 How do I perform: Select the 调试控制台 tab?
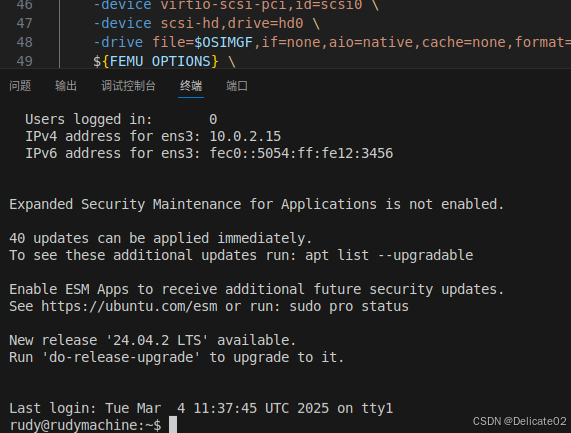(x=128, y=86)
